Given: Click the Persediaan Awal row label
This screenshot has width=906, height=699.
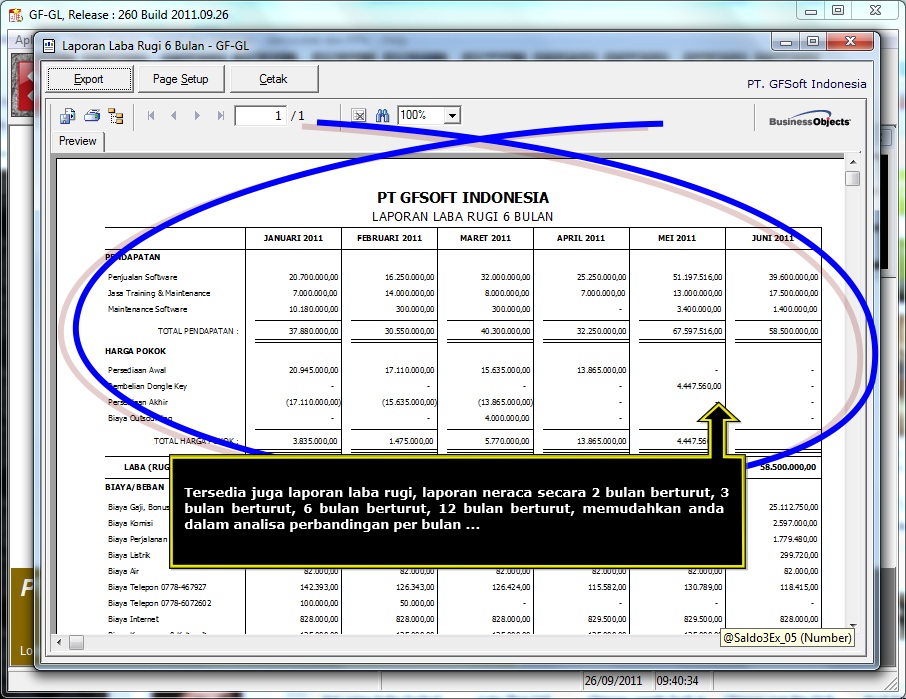Looking at the screenshot, I should tap(136, 370).
